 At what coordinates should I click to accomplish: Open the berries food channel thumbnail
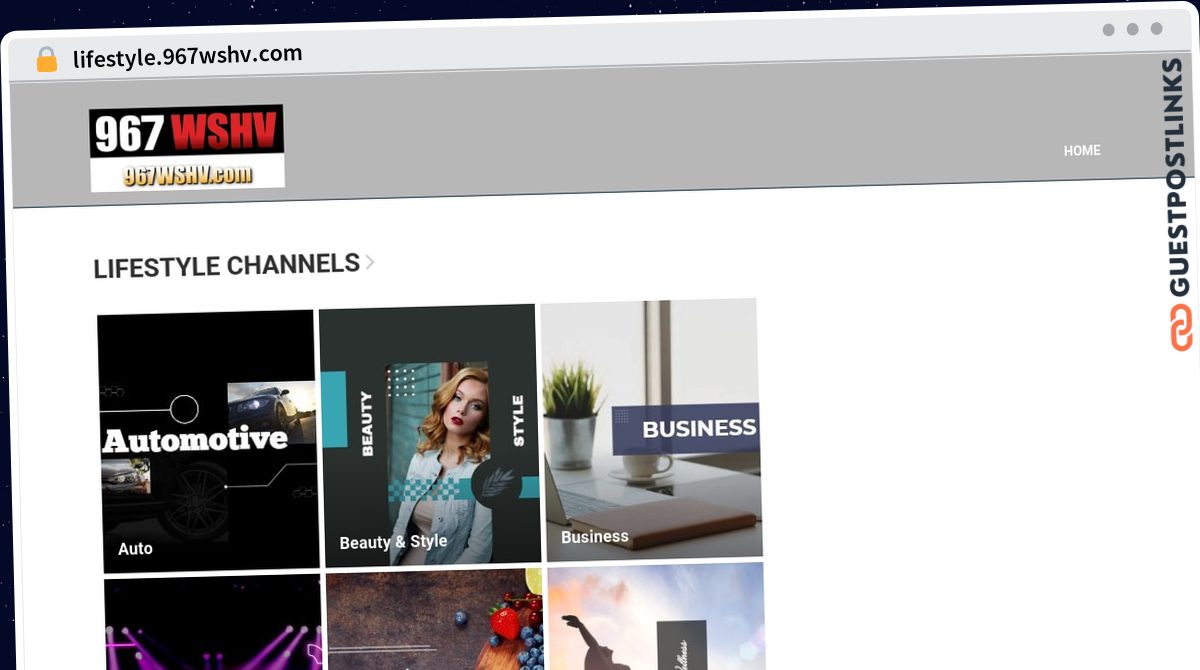[435, 619]
